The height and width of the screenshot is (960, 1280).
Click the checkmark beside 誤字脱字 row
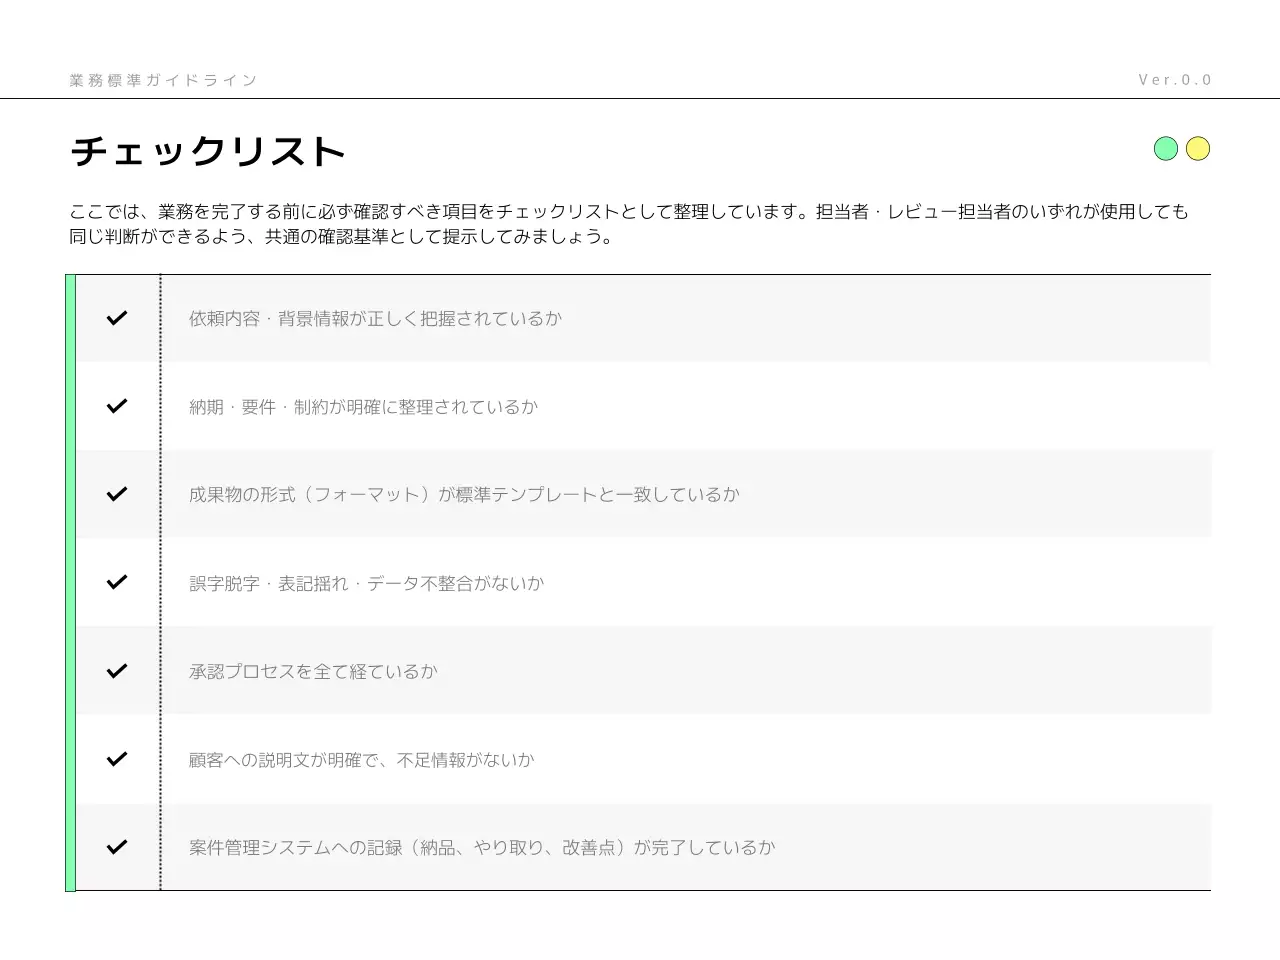[x=116, y=582]
